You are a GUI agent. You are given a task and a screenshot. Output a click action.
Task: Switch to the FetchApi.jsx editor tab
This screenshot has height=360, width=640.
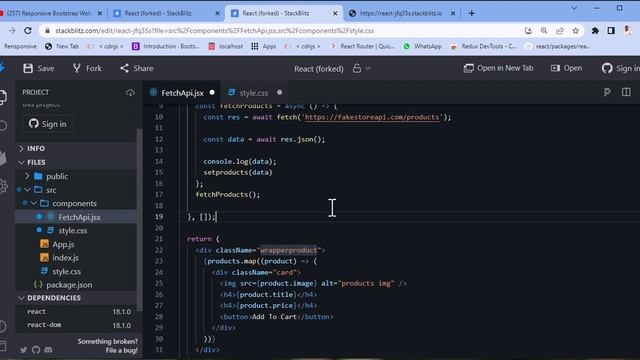coord(182,93)
